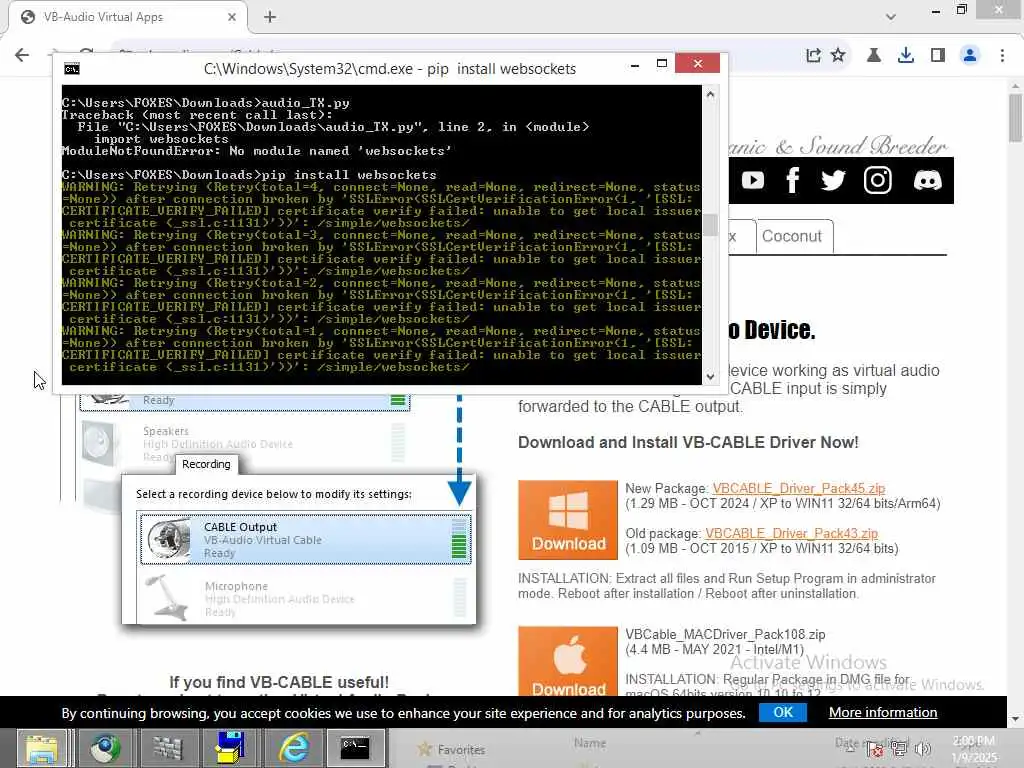The height and width of the screenshot is (768, 1024).
Task: Close the VB-Audio Virtual Apps tab
Action: coord(231,17)
